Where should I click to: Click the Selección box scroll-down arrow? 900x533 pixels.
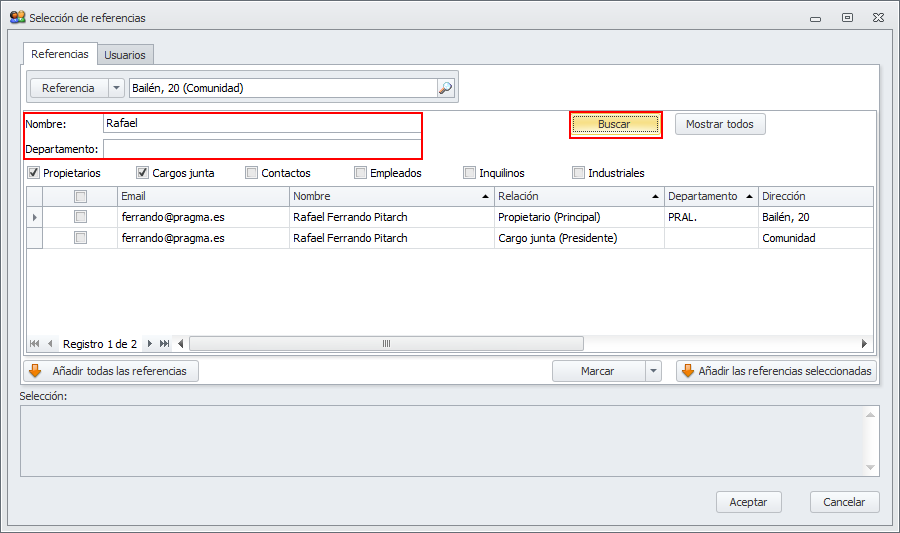coord(870,468)
